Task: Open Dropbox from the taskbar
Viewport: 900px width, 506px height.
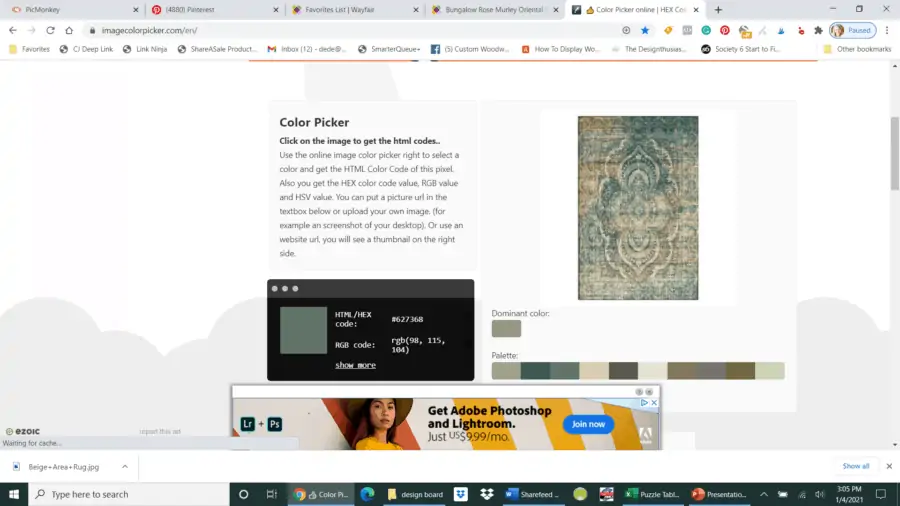Action: [486, 494]
